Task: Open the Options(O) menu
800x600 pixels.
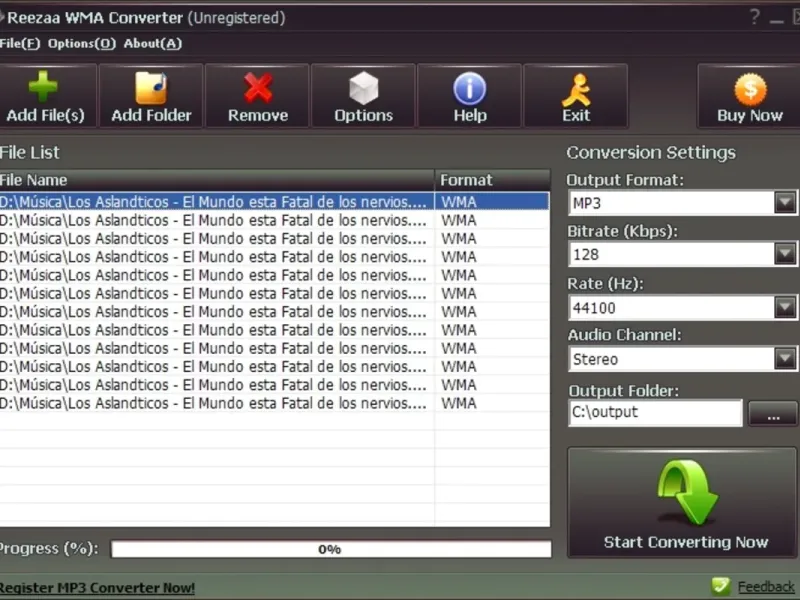Action: (82, 43)
